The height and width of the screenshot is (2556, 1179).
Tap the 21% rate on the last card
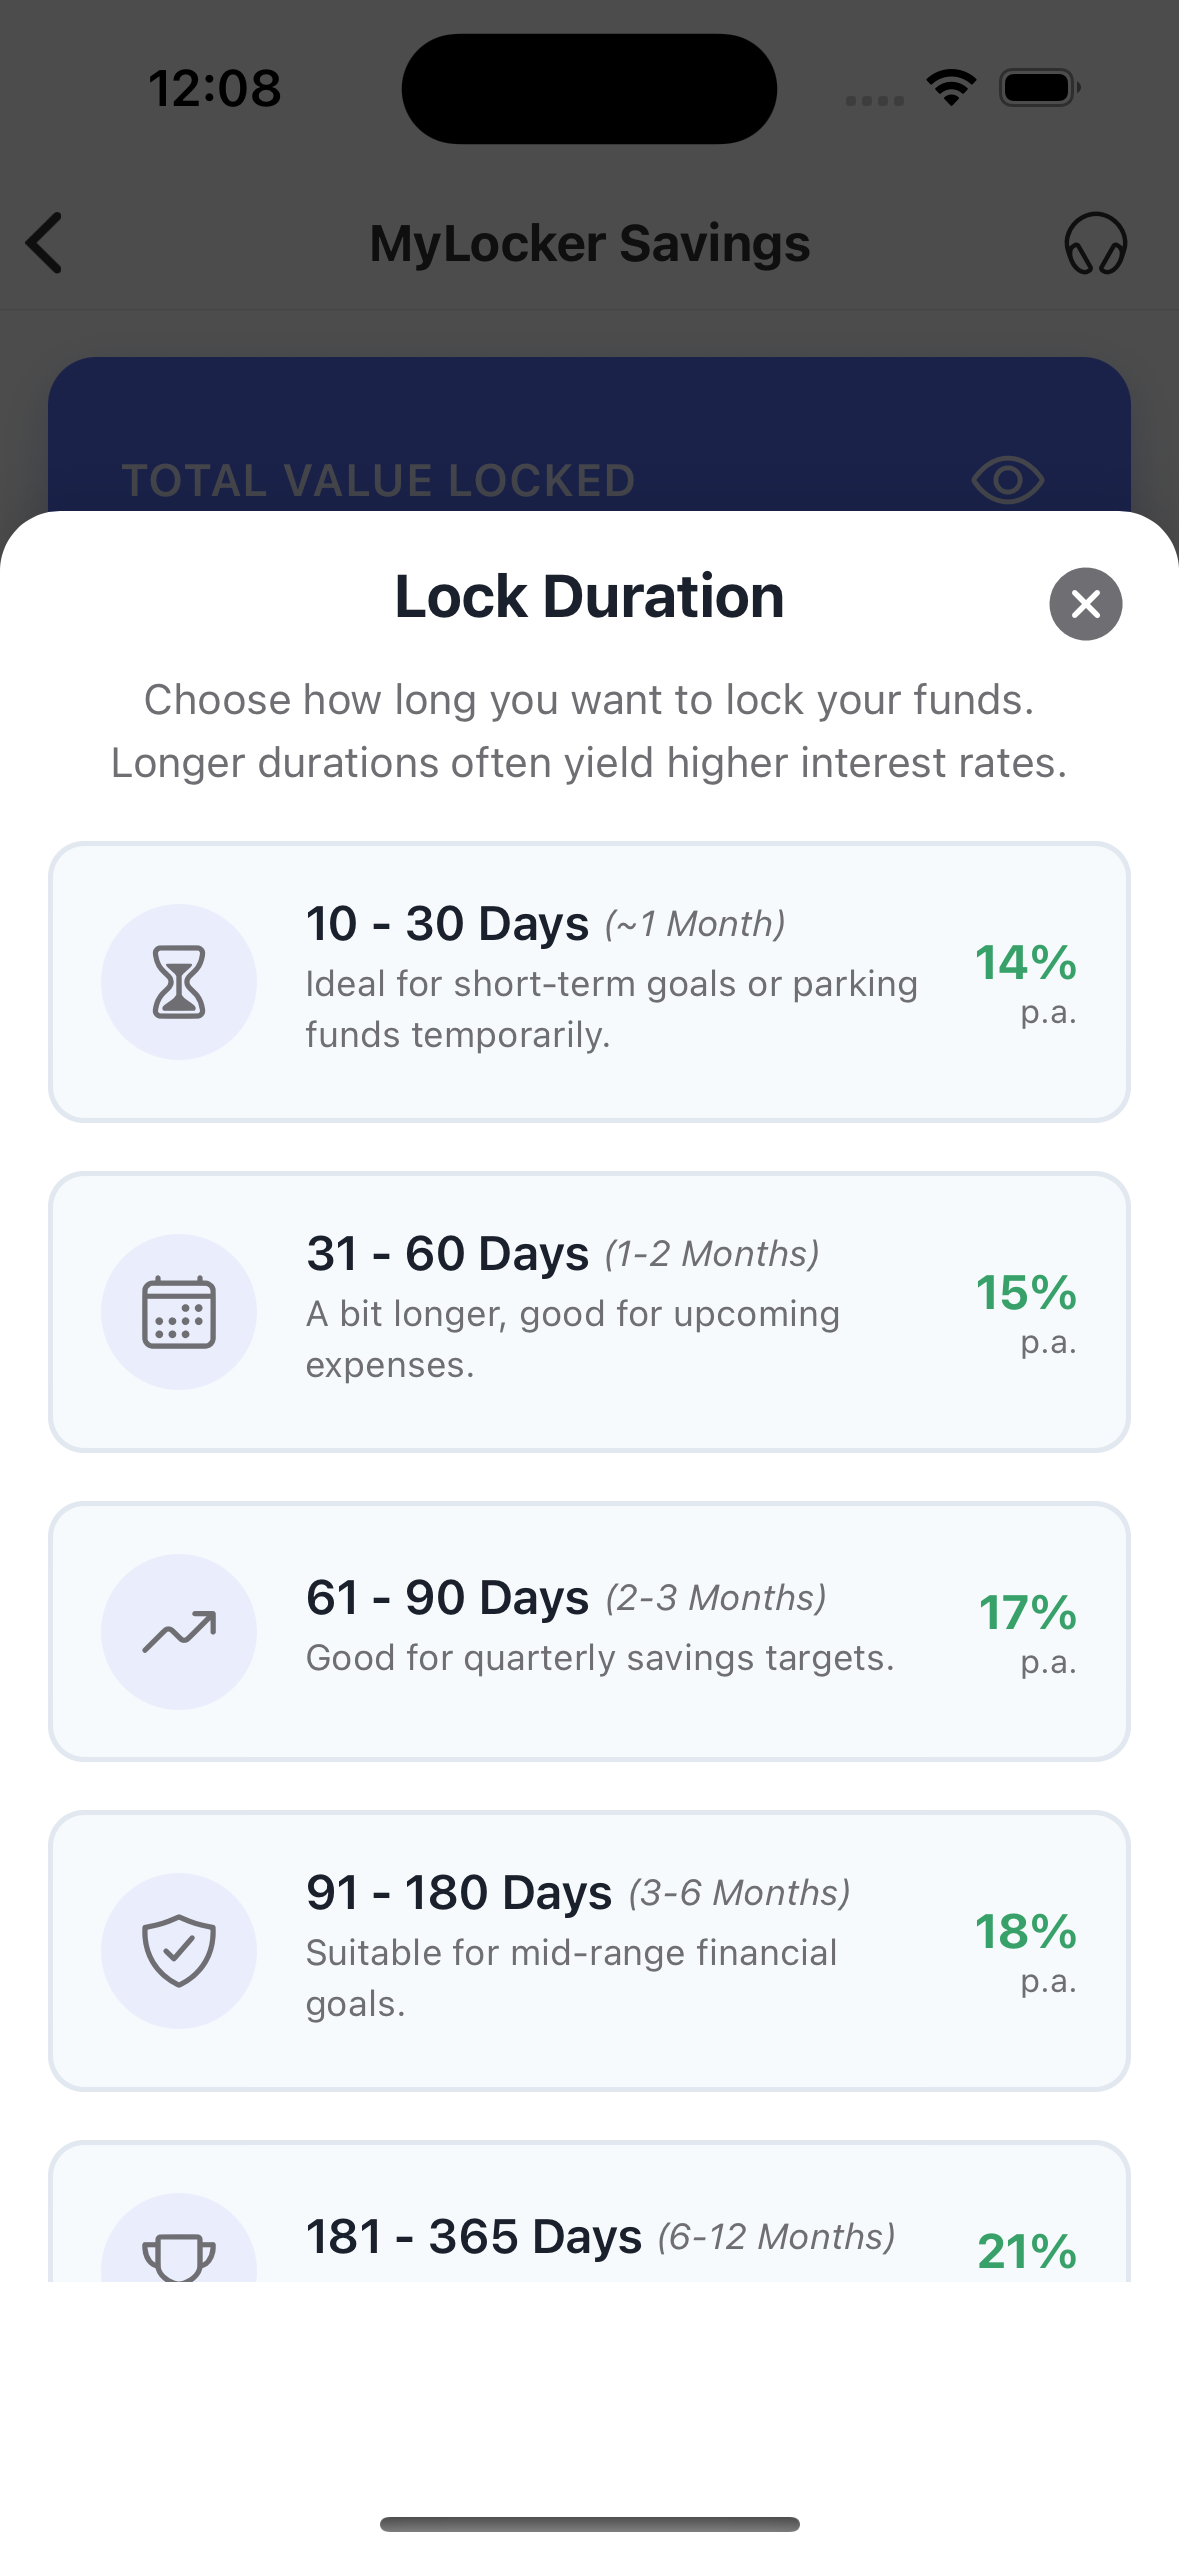pyautogui.click(x=1027, y=2252)
